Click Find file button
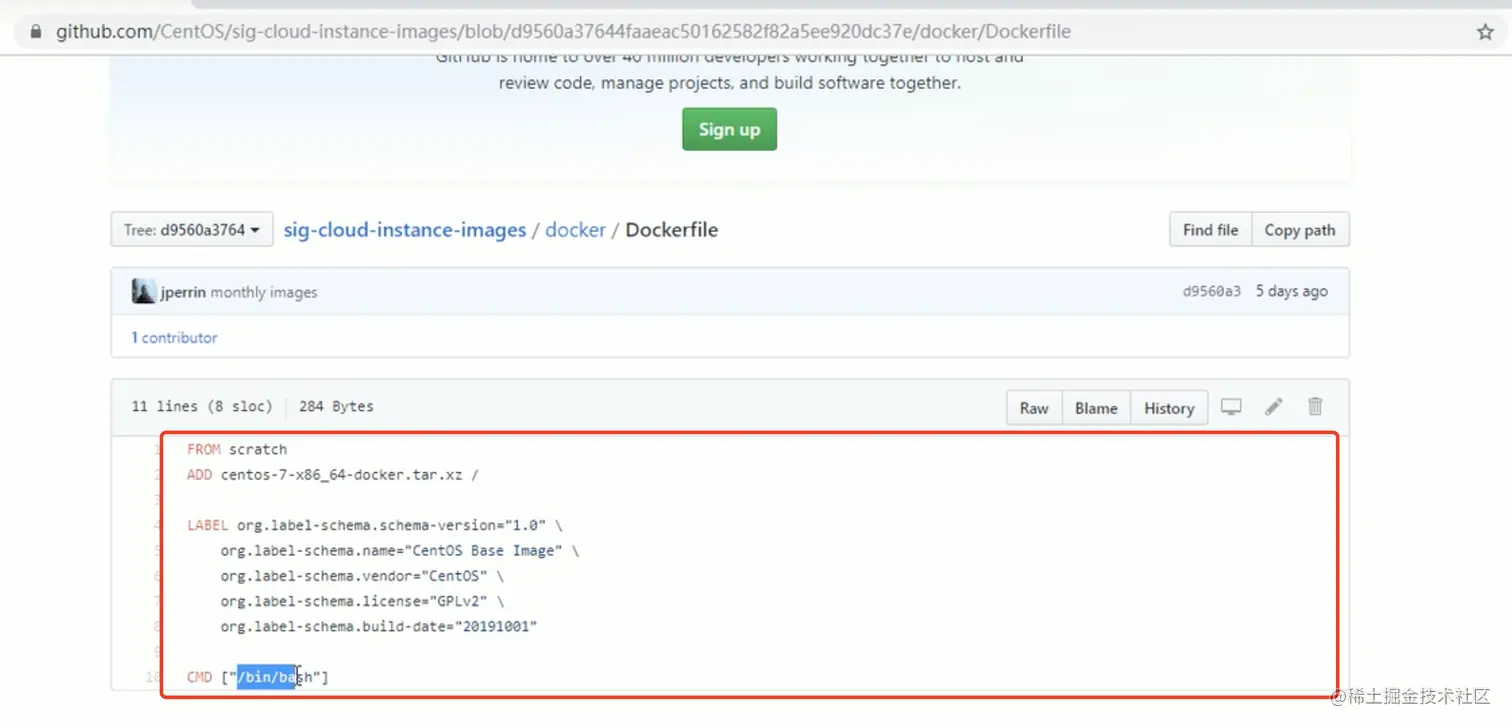This screenshot has width=1512, height=728. tap(1210, 230)
